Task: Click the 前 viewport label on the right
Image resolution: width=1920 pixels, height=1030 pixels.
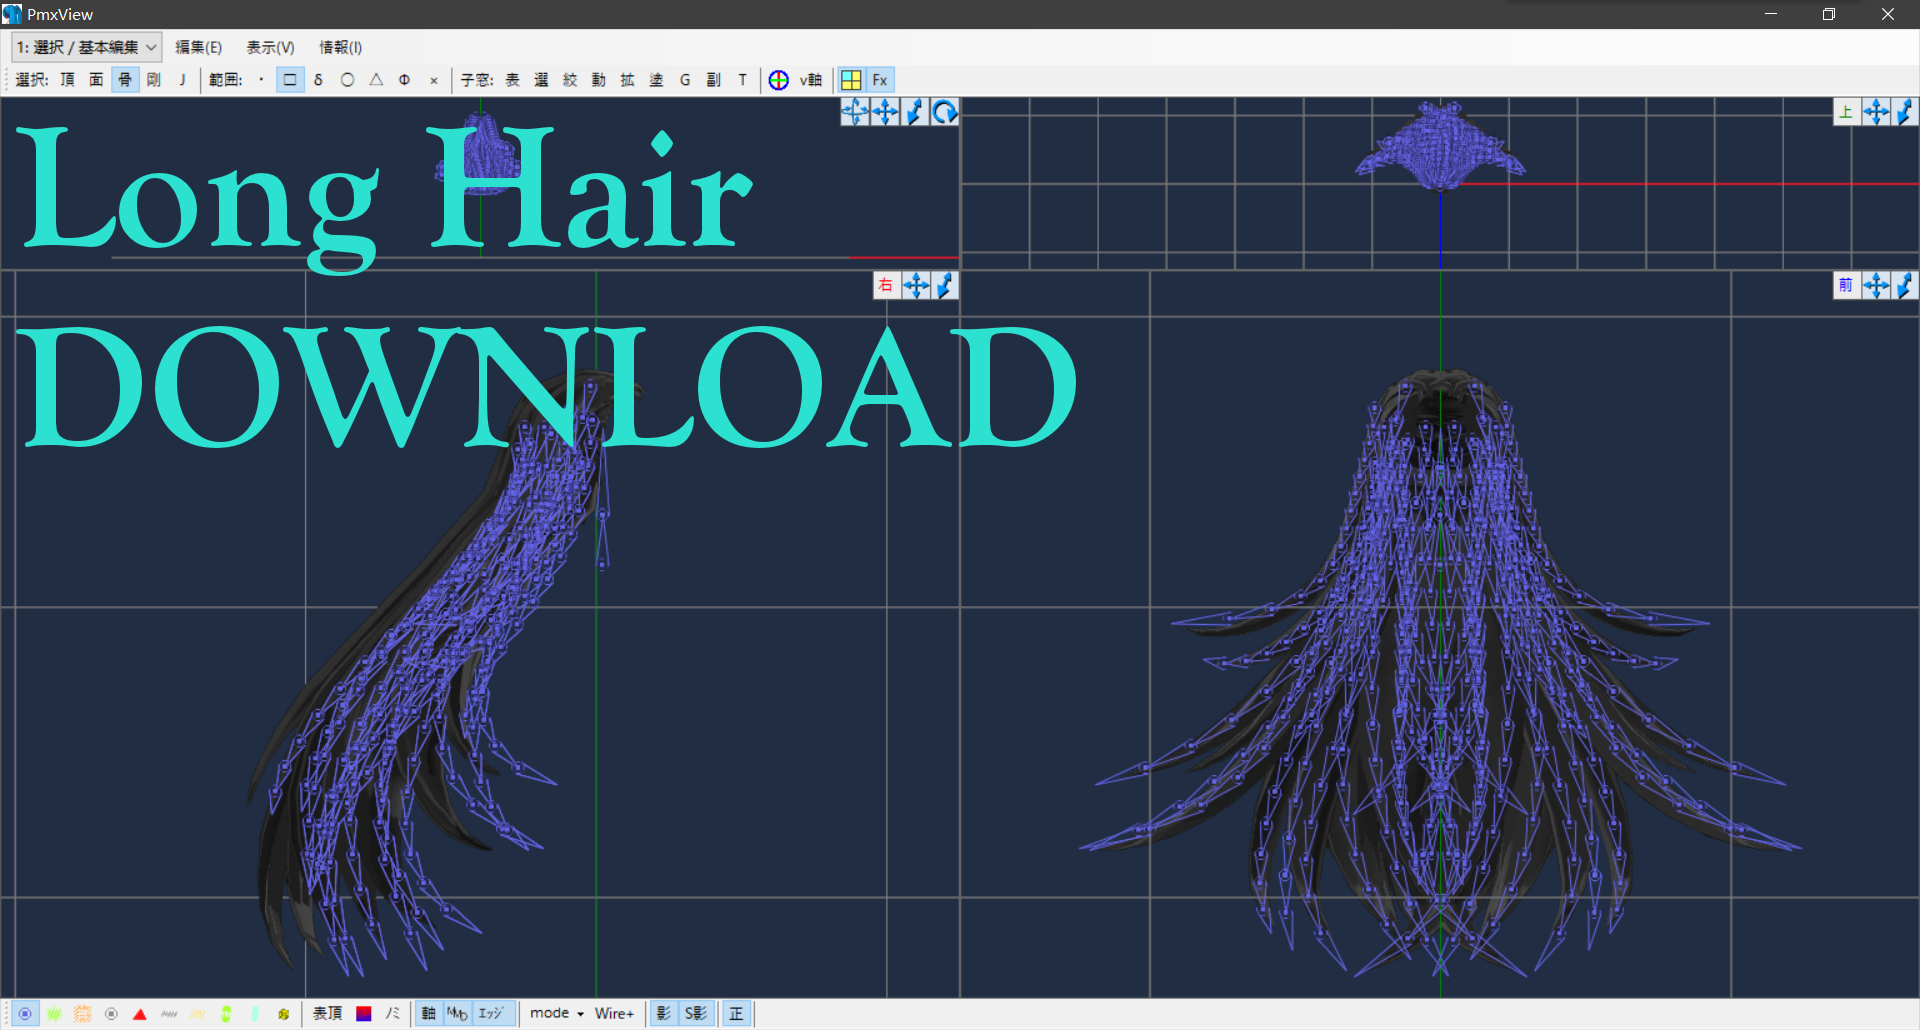Action: coord(1847,285)
